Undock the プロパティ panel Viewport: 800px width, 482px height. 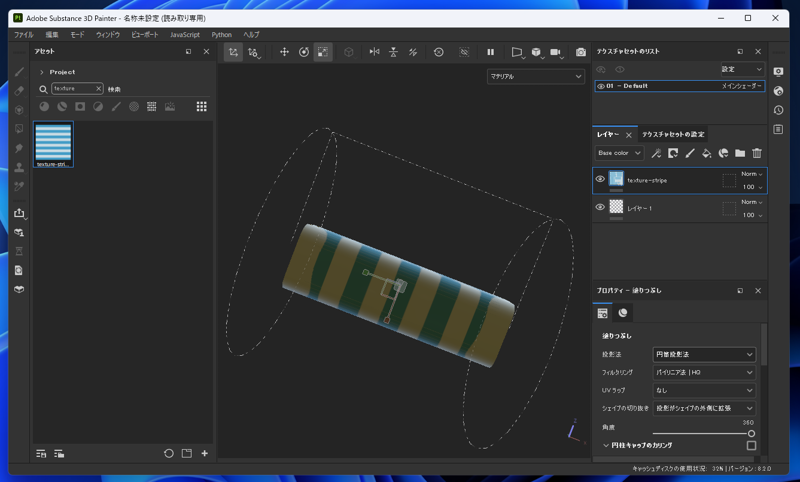(740, 290)
